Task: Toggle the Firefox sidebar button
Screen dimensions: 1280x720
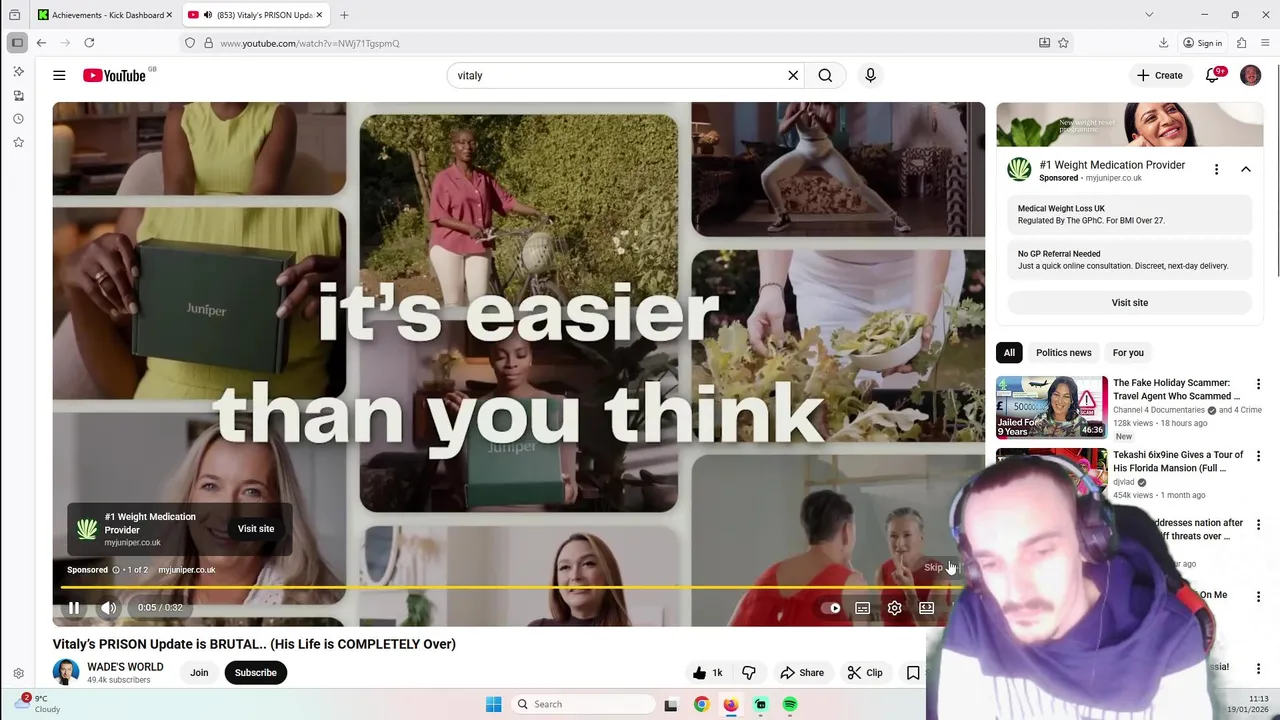Action: (17, 43)
